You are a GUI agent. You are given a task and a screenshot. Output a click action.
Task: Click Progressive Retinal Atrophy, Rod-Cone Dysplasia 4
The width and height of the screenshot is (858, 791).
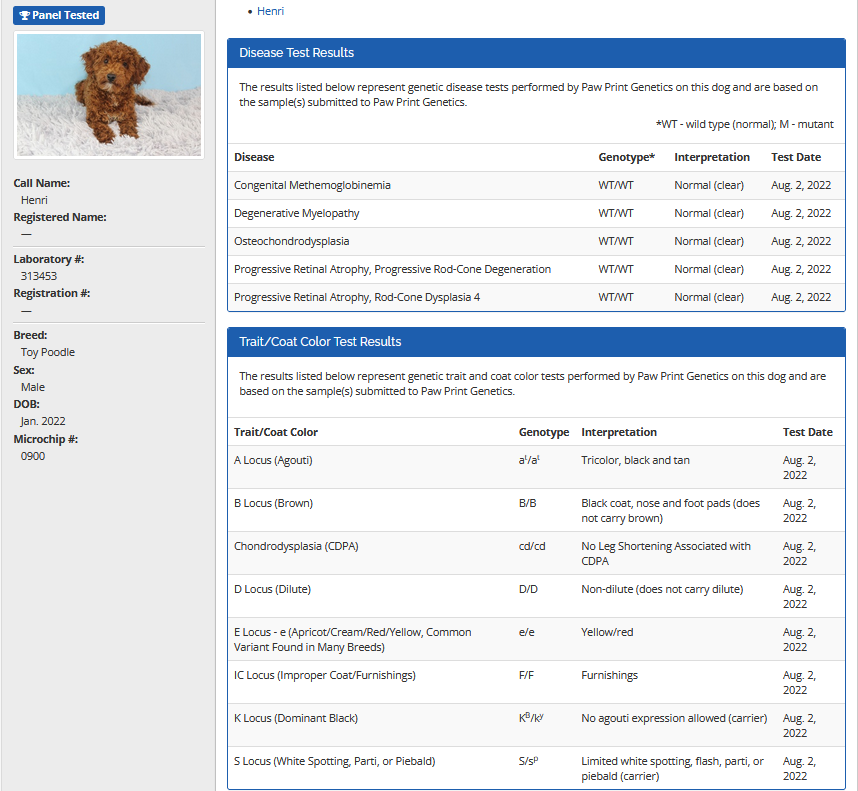[x=356, y=297]
